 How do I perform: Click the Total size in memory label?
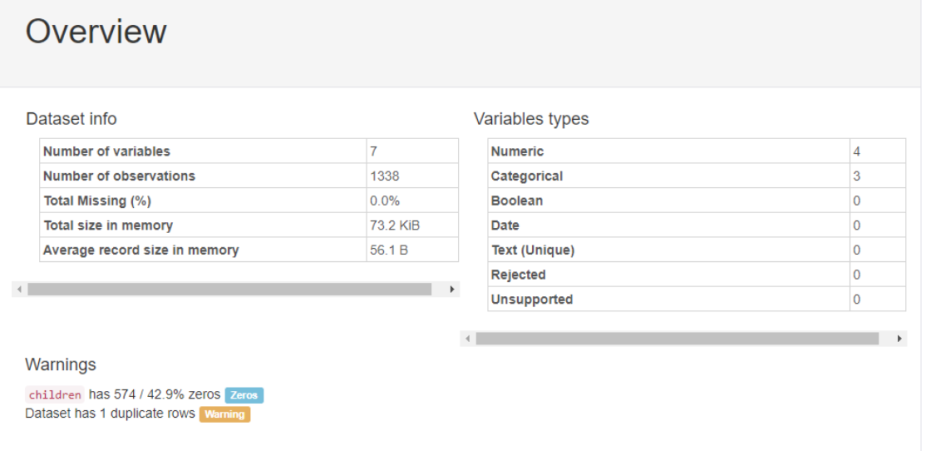(x=108, y=226)
